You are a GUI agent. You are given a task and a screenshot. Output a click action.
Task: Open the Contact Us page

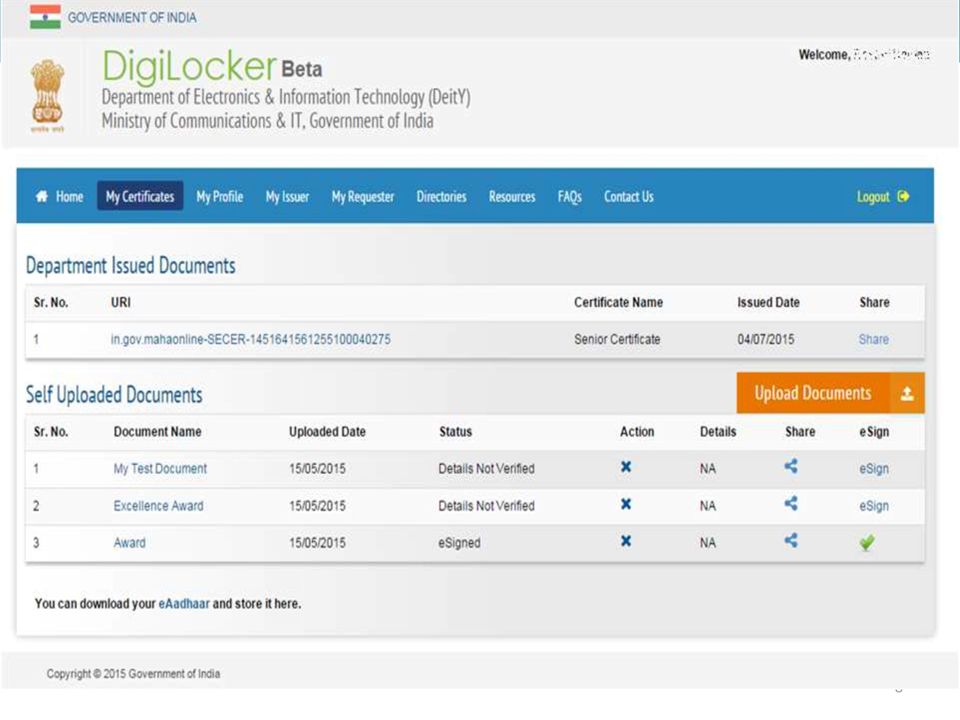pos(629,197)
